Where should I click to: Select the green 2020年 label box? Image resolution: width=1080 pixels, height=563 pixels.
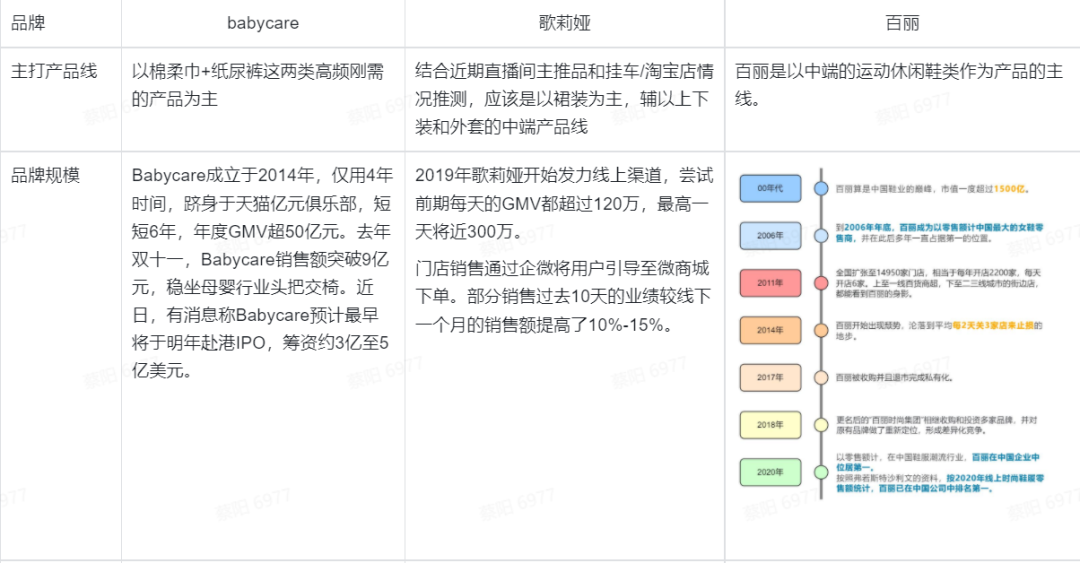click(x=769, y=471)
